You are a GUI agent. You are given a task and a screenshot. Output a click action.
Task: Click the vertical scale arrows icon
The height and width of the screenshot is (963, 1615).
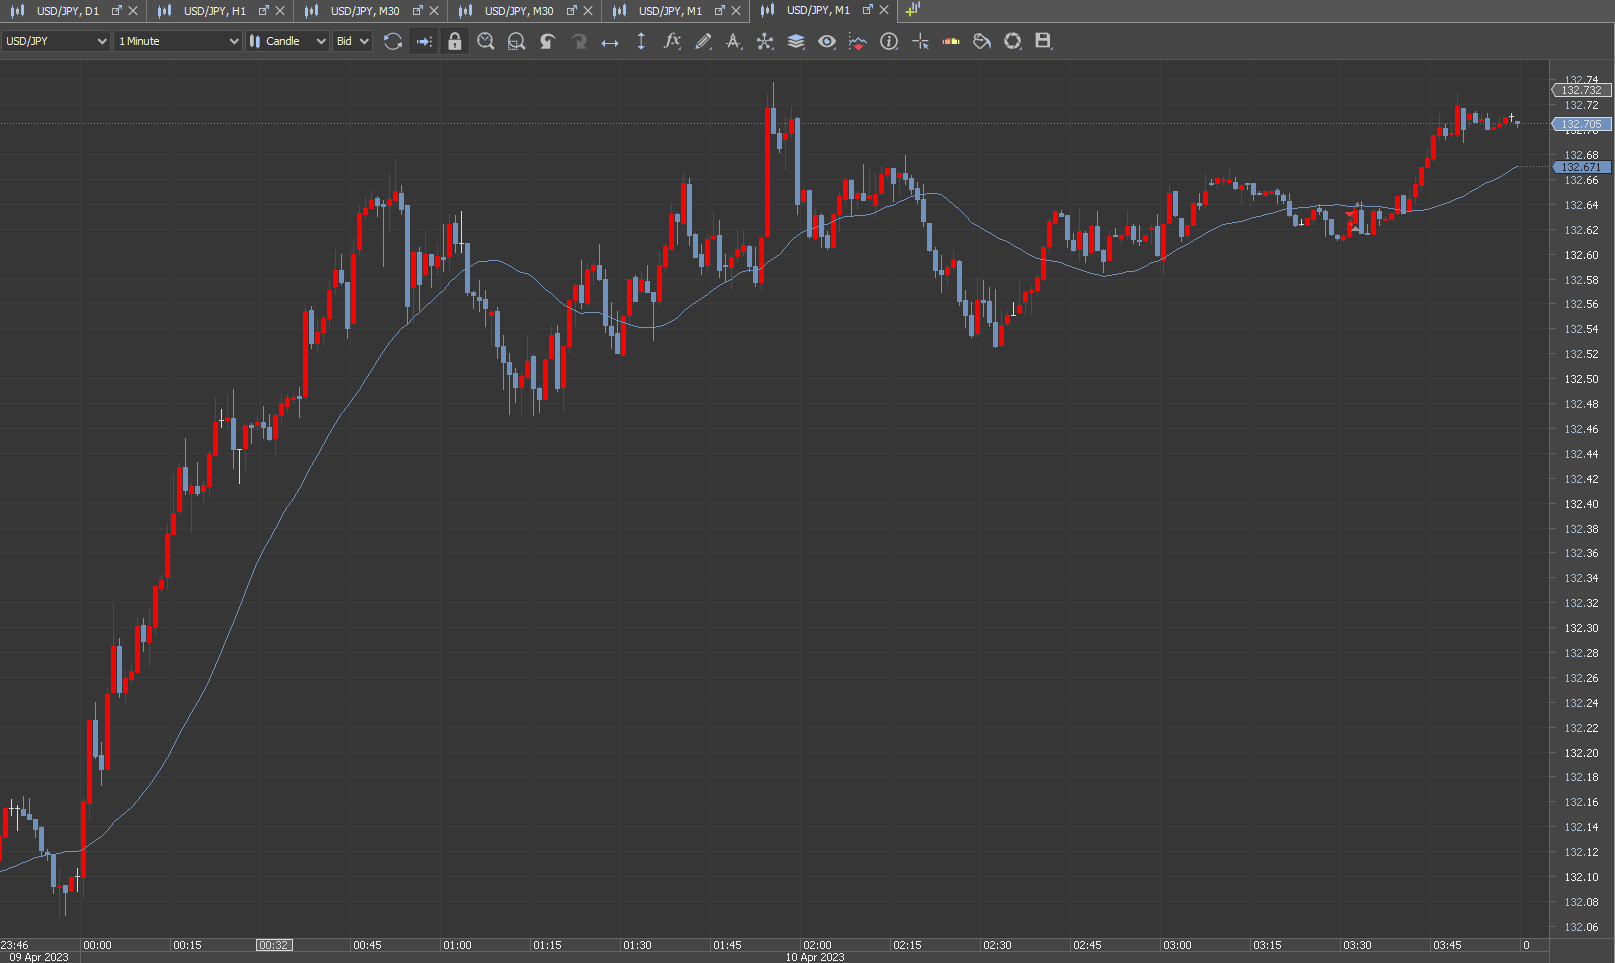641,41
